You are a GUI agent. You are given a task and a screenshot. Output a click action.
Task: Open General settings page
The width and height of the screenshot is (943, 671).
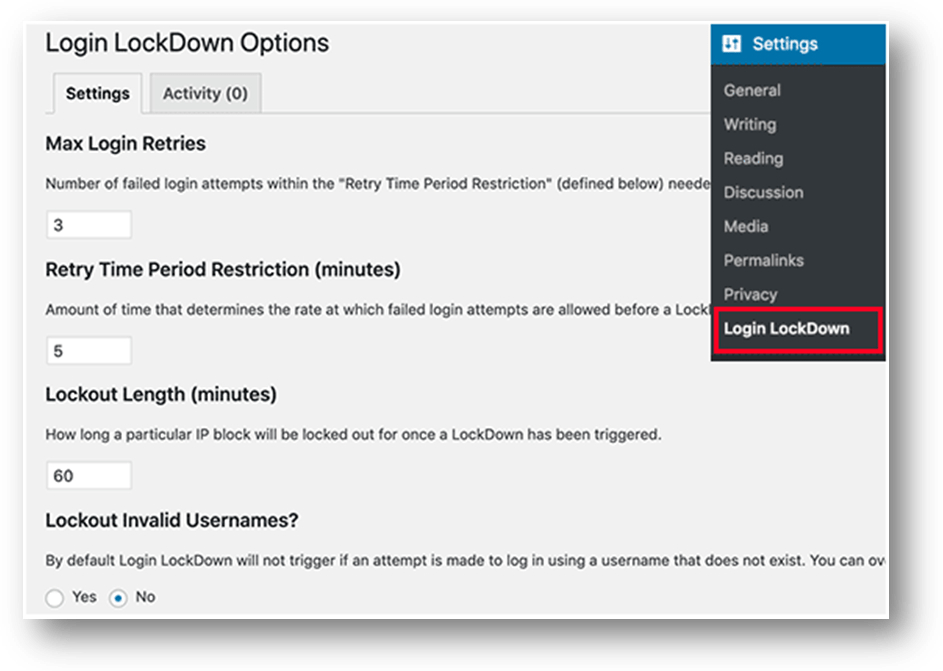752,90
